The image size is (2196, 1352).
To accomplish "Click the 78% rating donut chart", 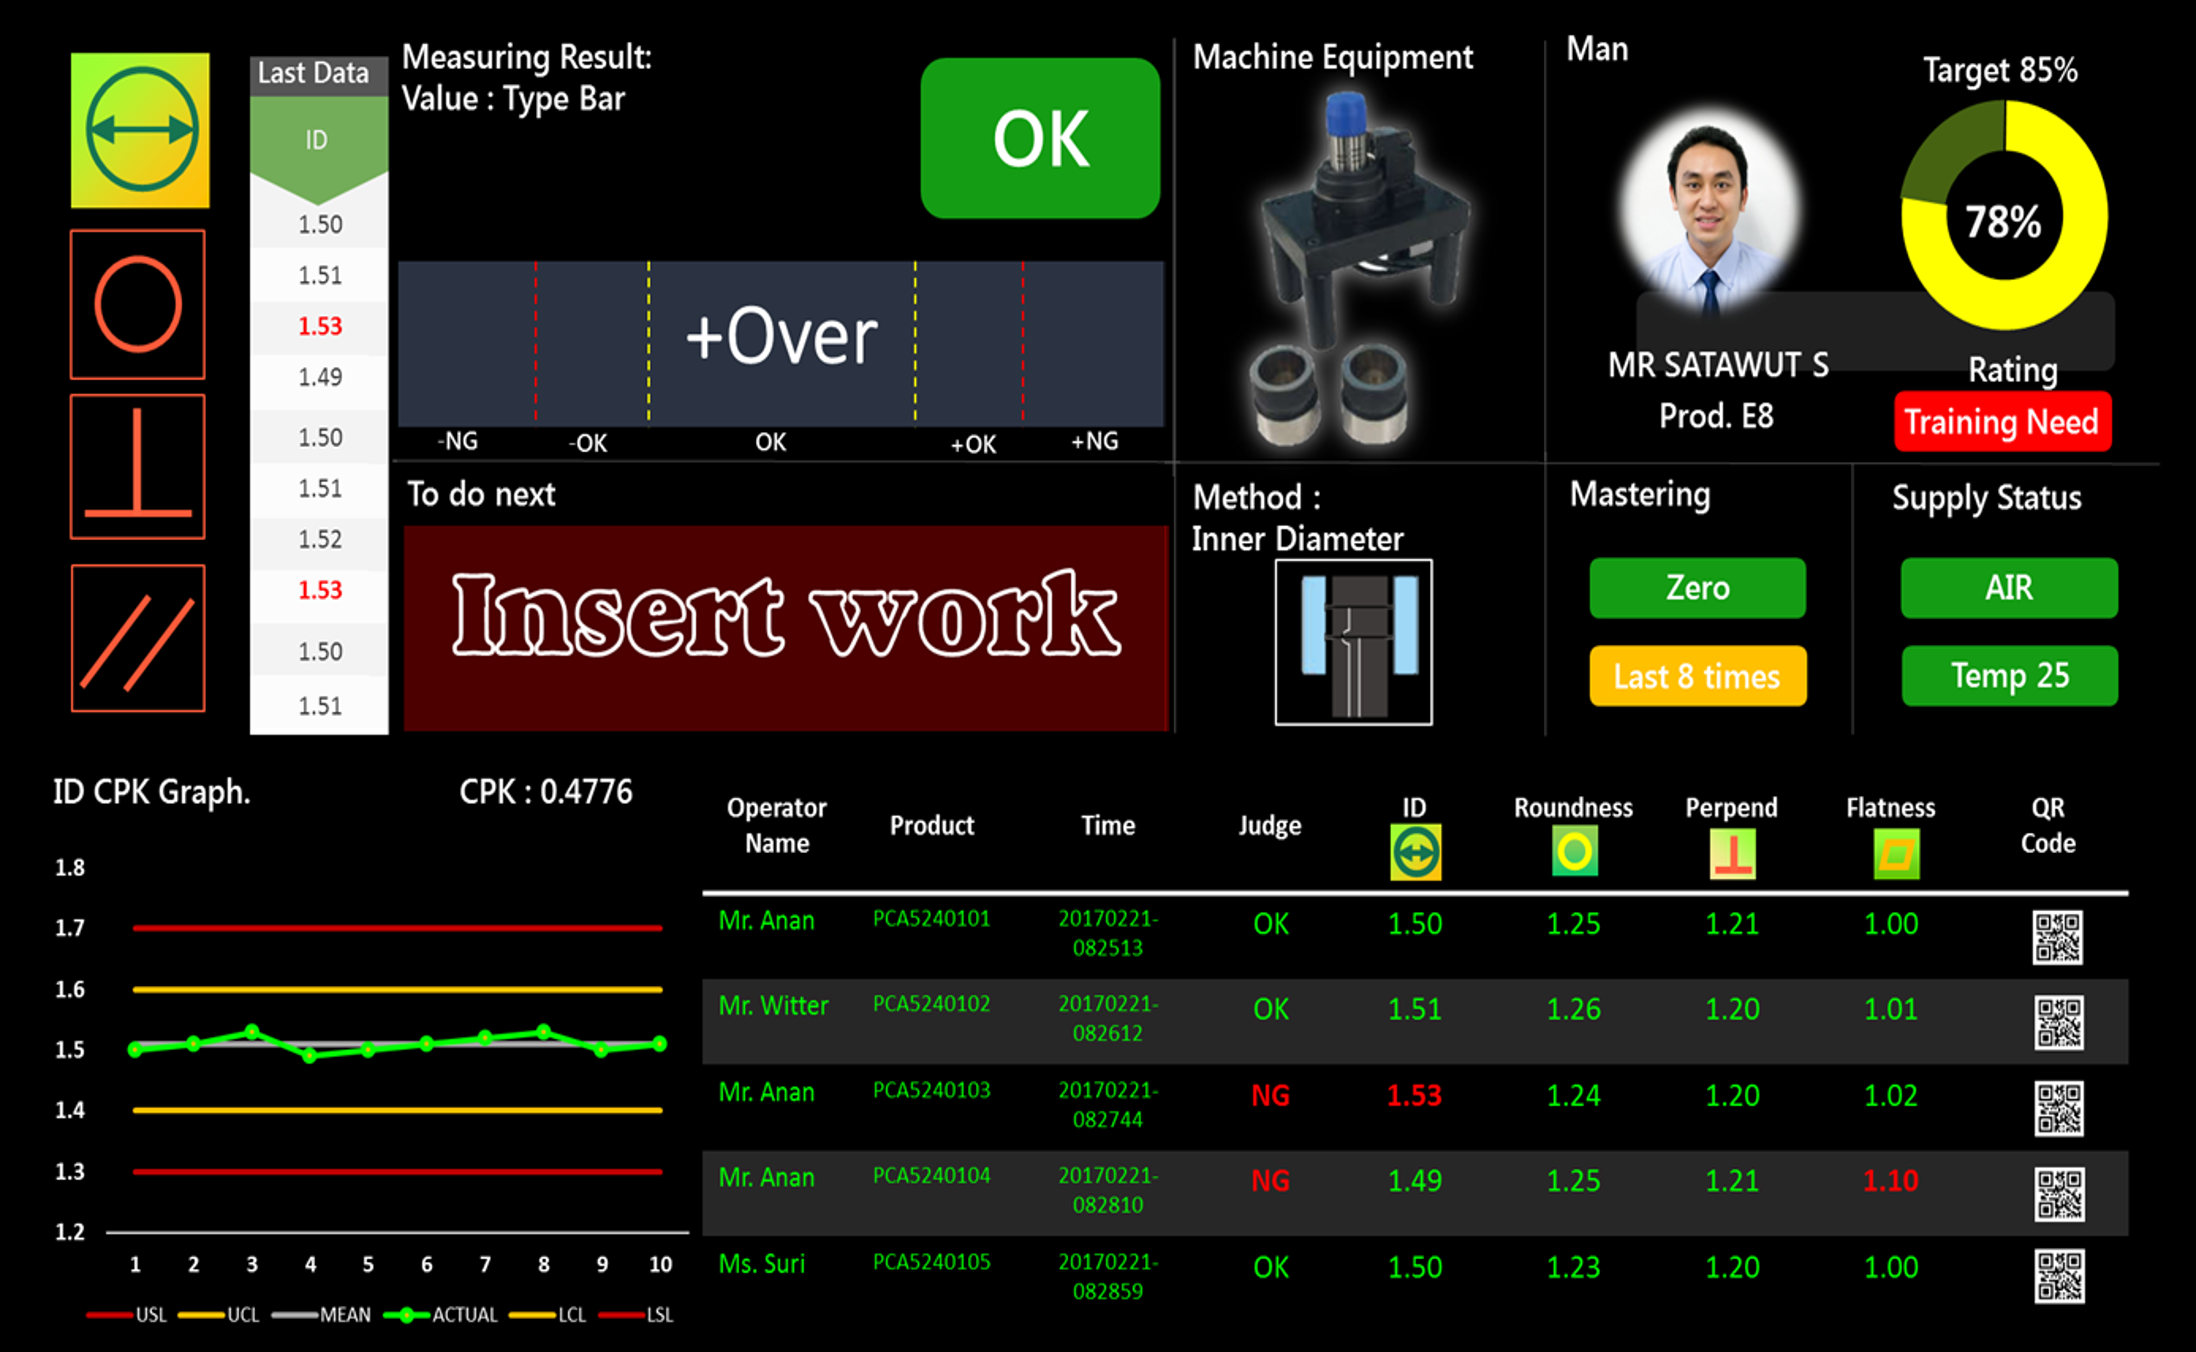I will (x=2003, y=216).
